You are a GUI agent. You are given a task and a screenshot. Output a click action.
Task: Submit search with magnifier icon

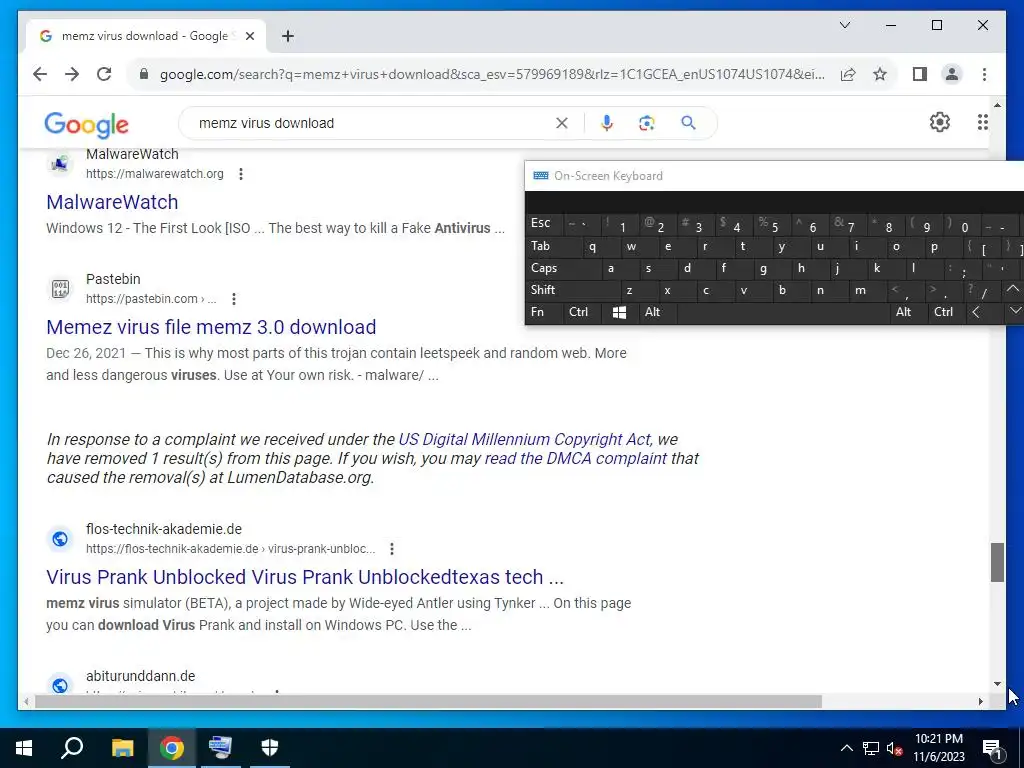click(688, 123)
